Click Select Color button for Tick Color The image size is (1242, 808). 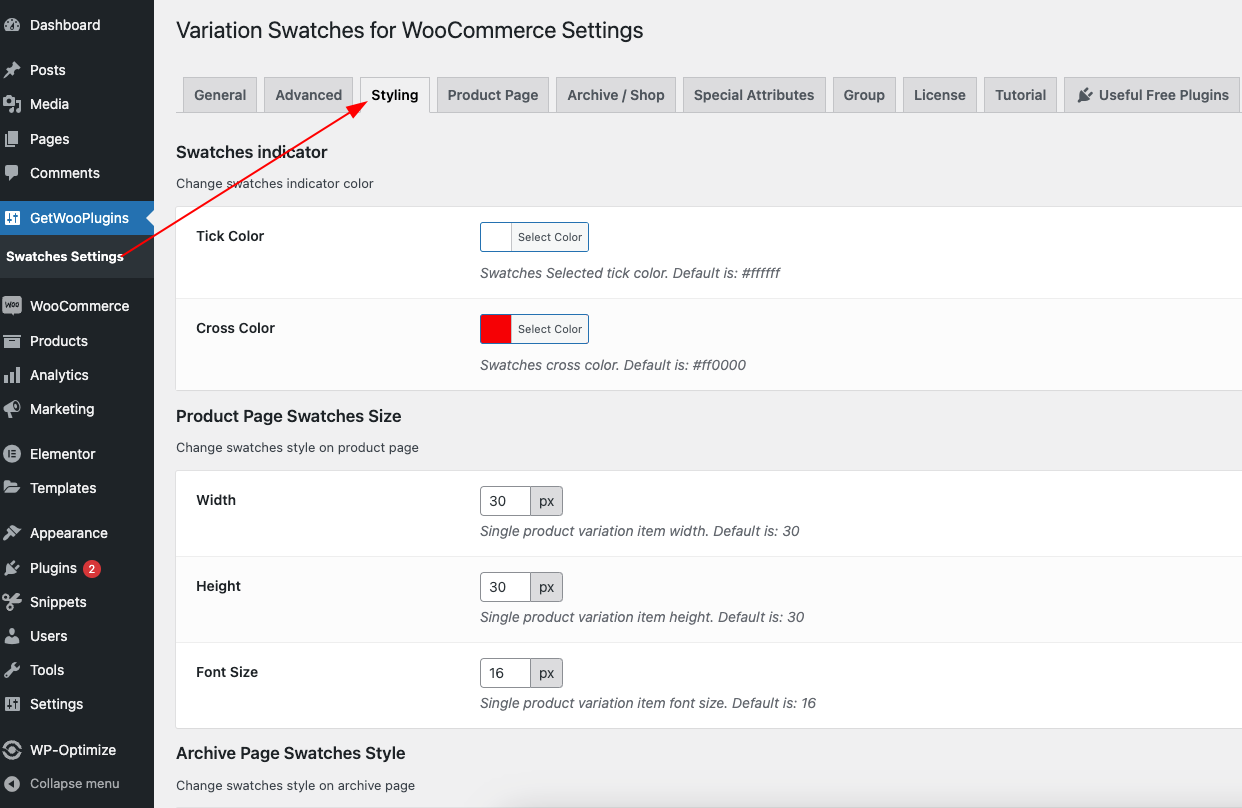(550, 237)
